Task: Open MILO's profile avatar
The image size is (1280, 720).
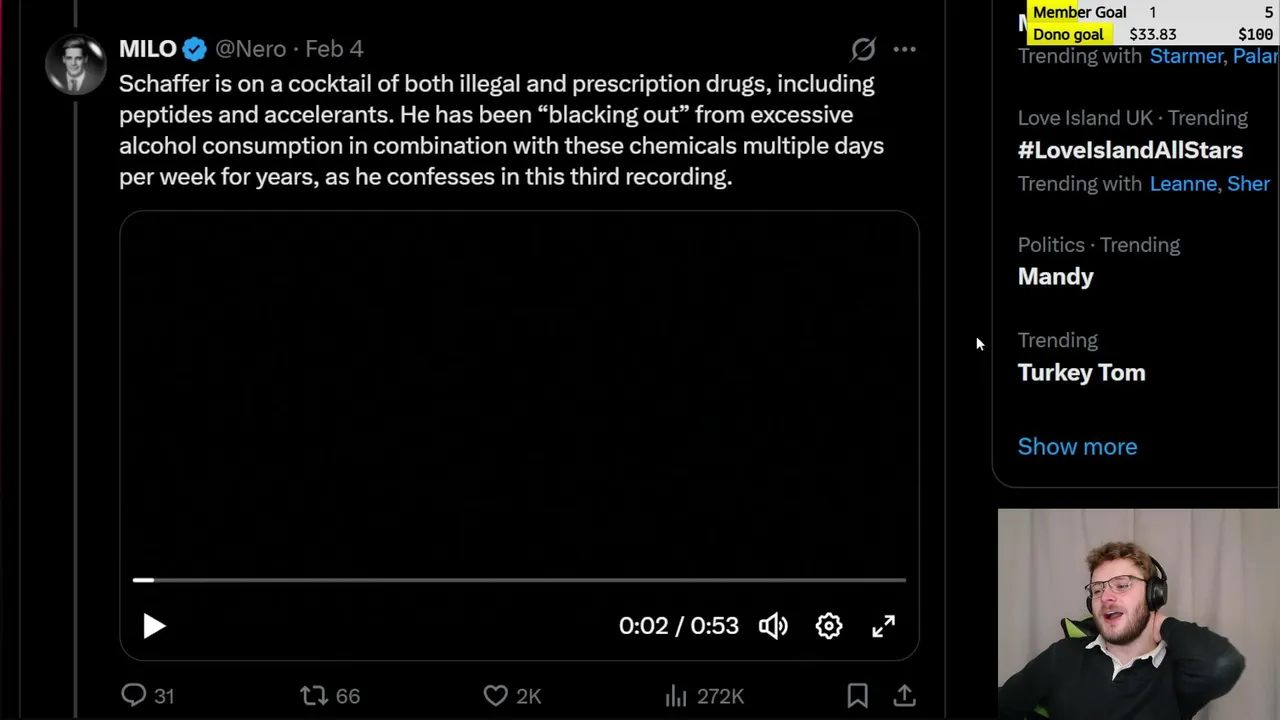Action: pyautogui.click(x=76, y=65)
